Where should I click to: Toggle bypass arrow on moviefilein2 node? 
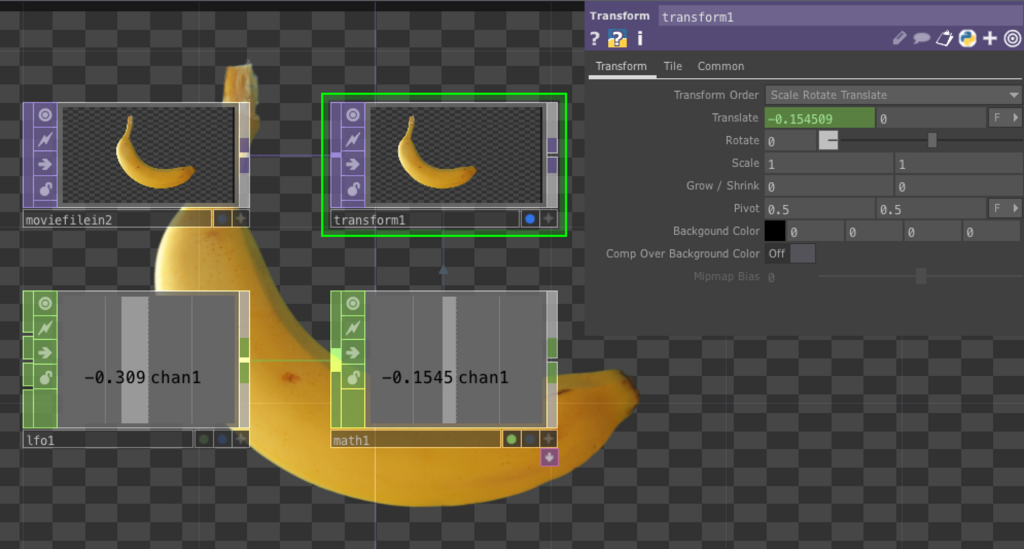coord(45,165)
